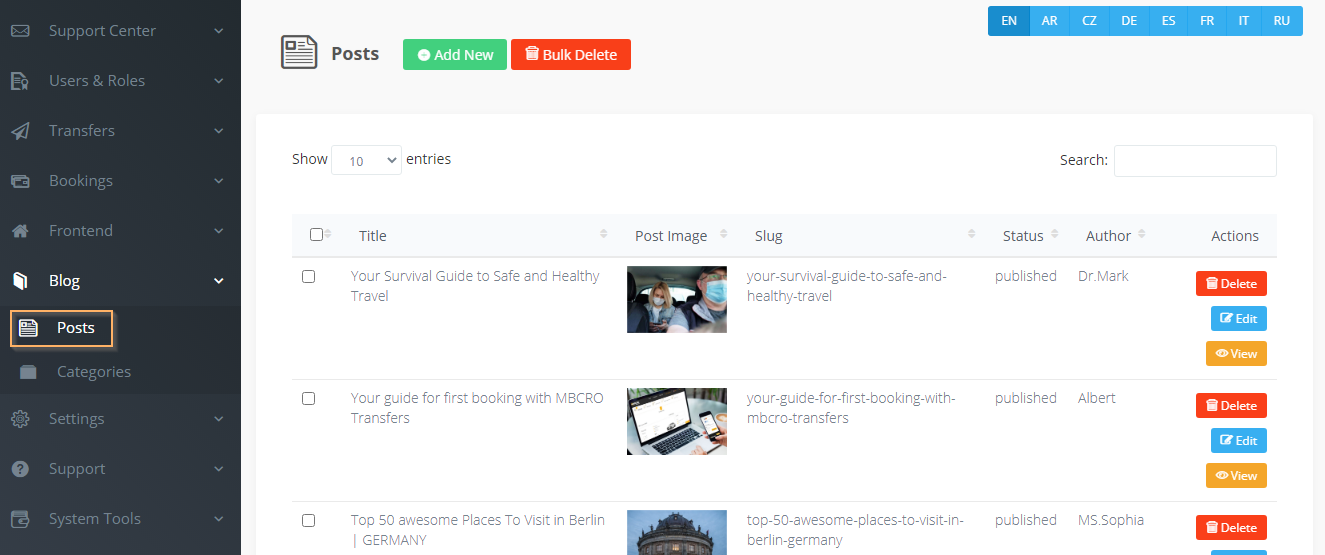Open the entries per page dropdown
Screen dimensions: 1325x555
coord(366,160)
